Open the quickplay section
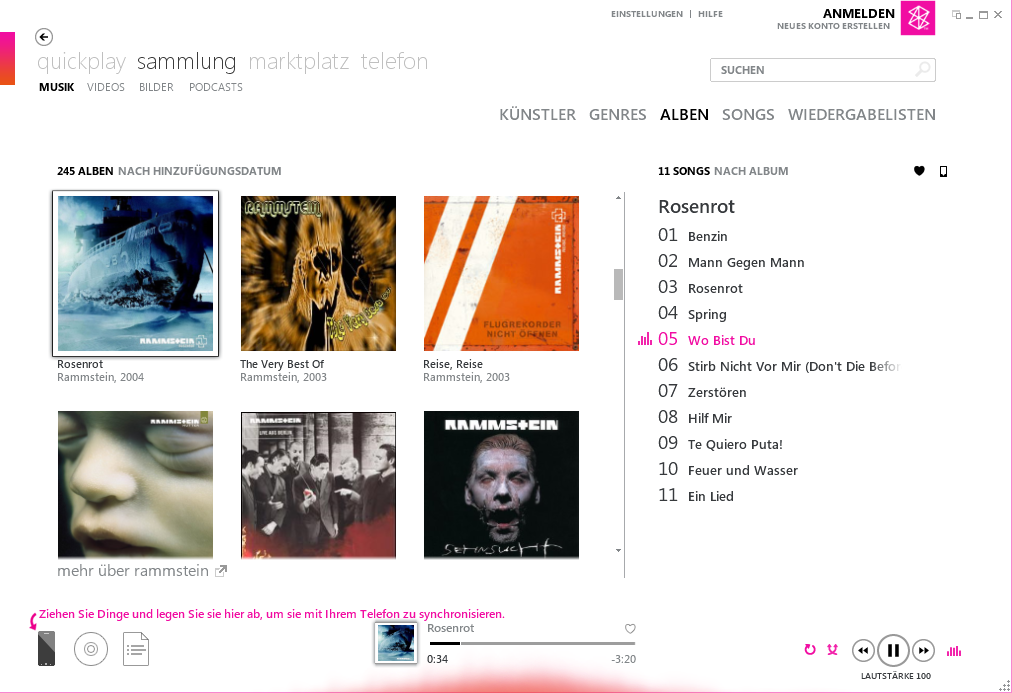 tap(81, 61)
